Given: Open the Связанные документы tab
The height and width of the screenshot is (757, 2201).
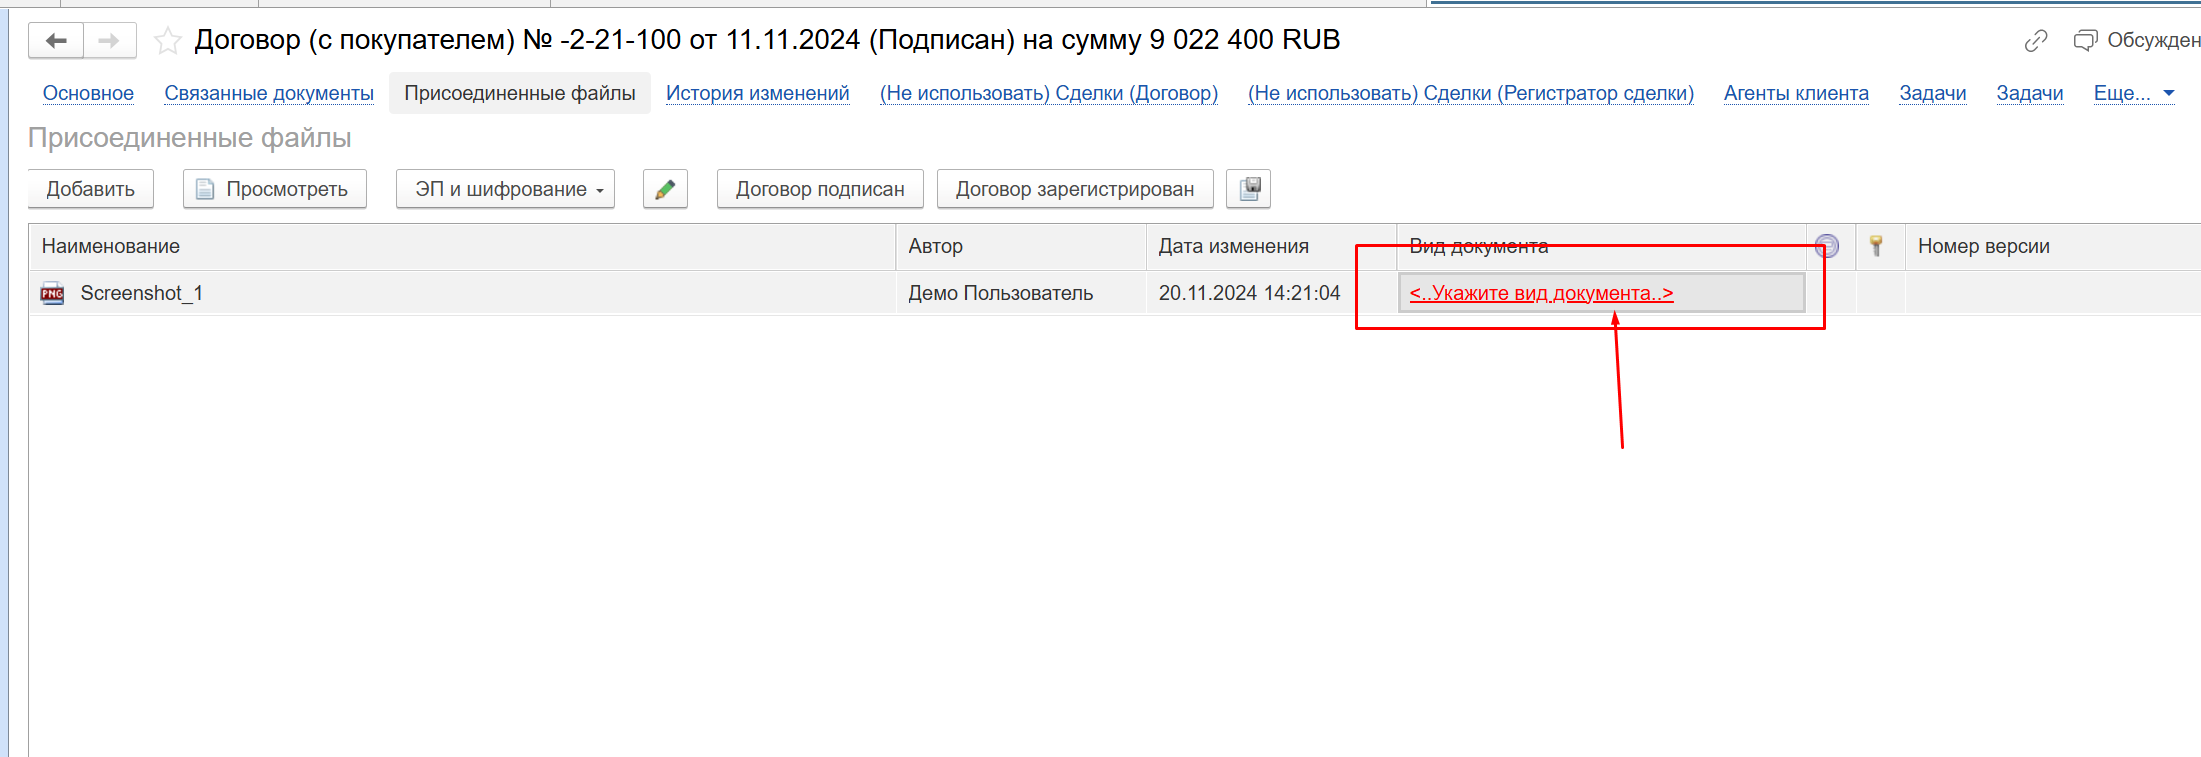Looking at the screenshot, I should [x=269, y=93].
